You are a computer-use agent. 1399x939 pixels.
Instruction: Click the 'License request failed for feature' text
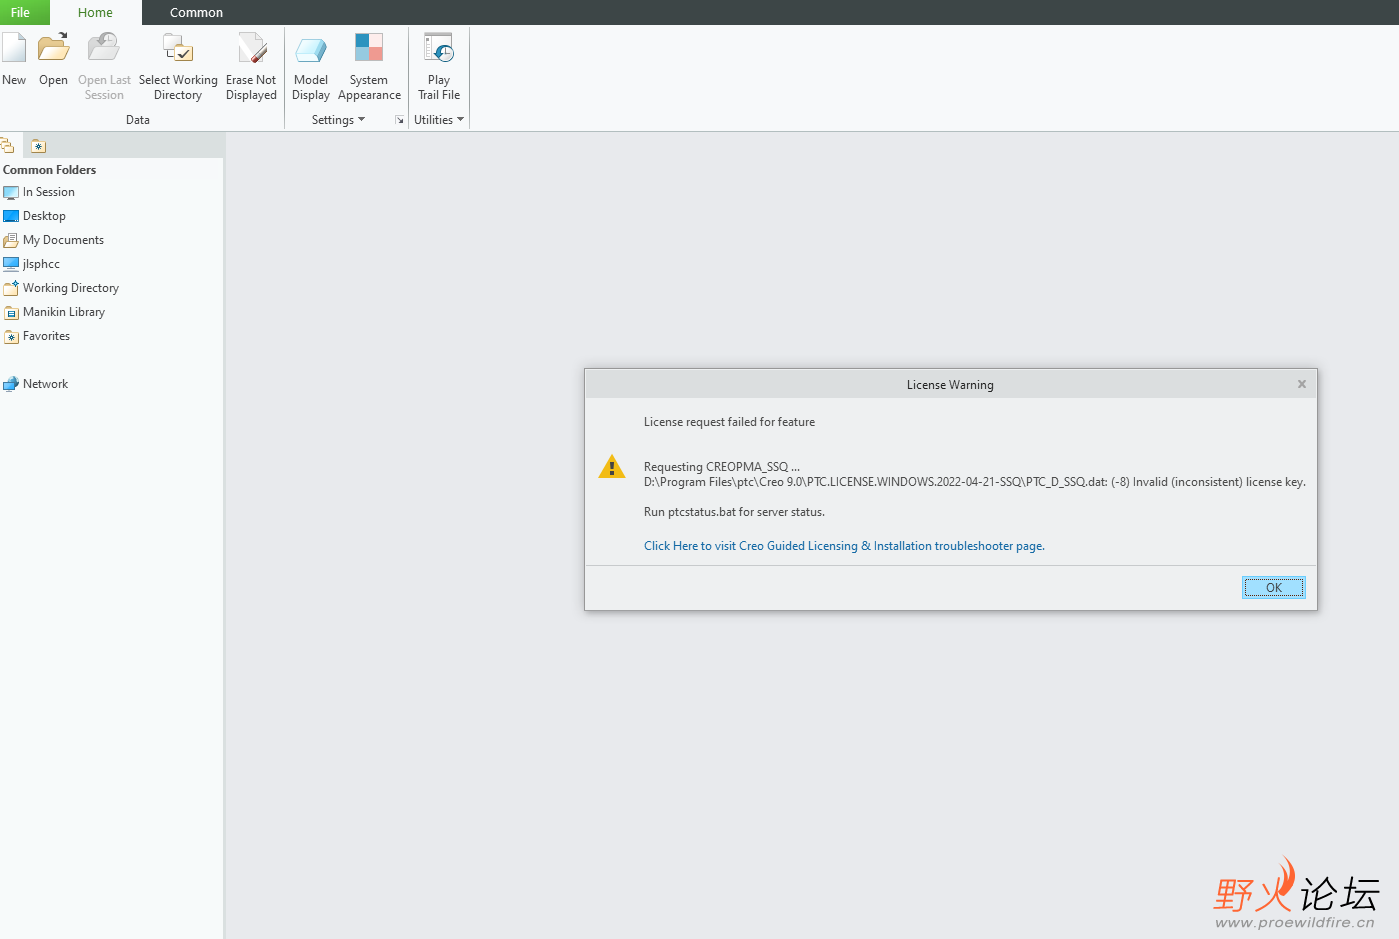pos(729,422)
